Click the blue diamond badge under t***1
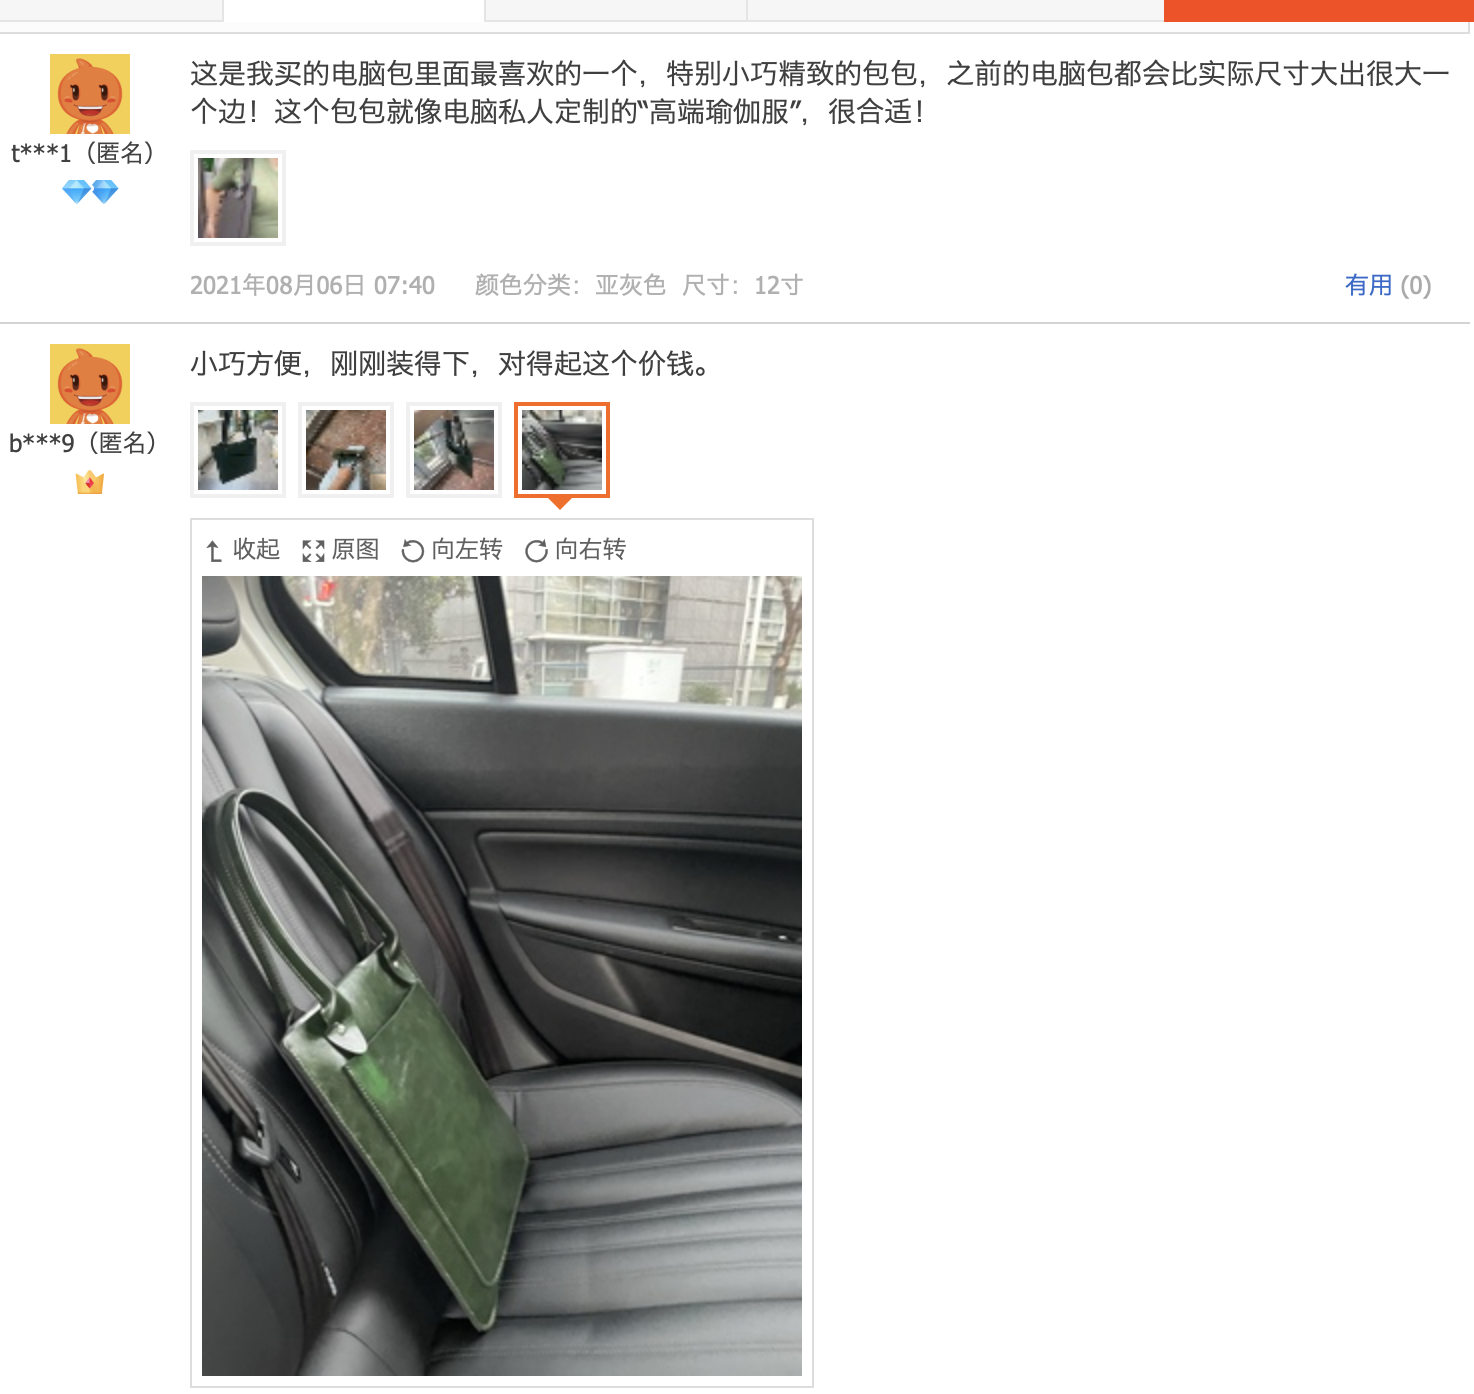 coord(90,191)
